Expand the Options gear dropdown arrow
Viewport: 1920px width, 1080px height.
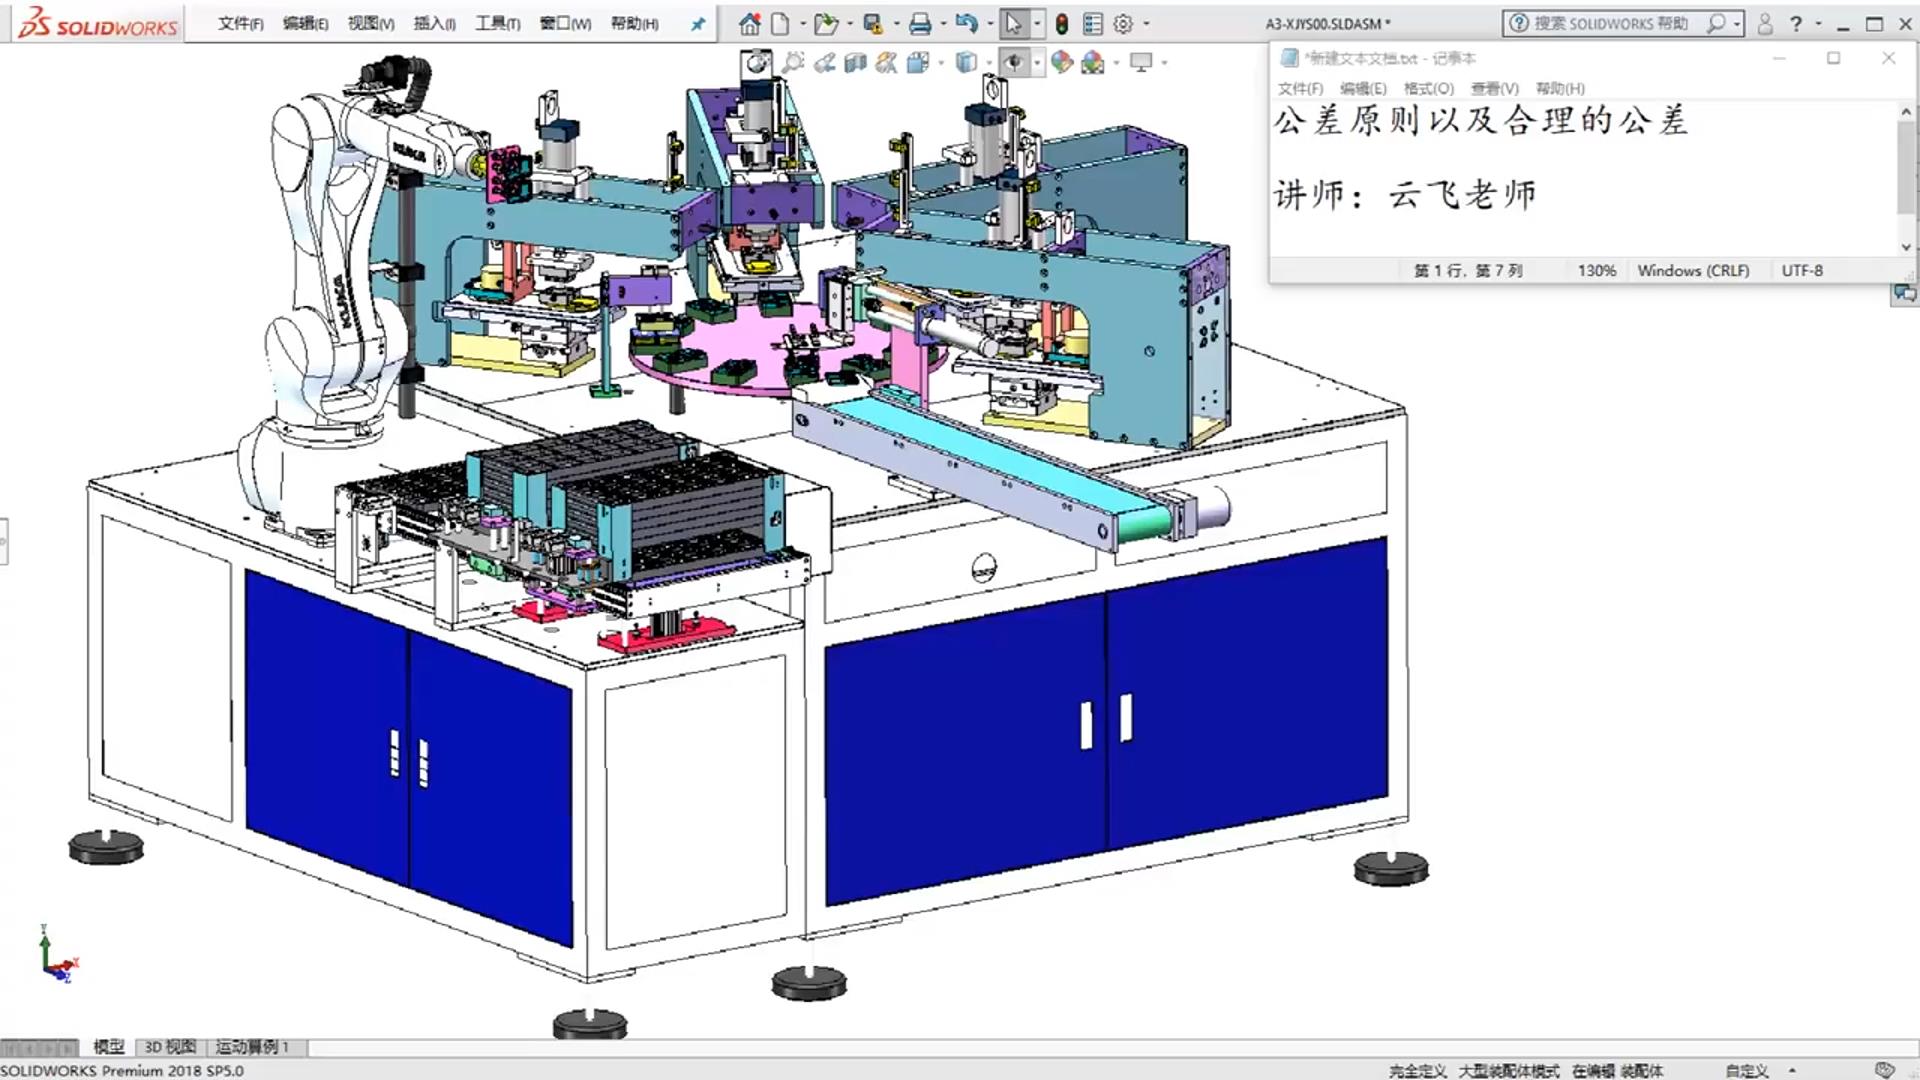1146,23
